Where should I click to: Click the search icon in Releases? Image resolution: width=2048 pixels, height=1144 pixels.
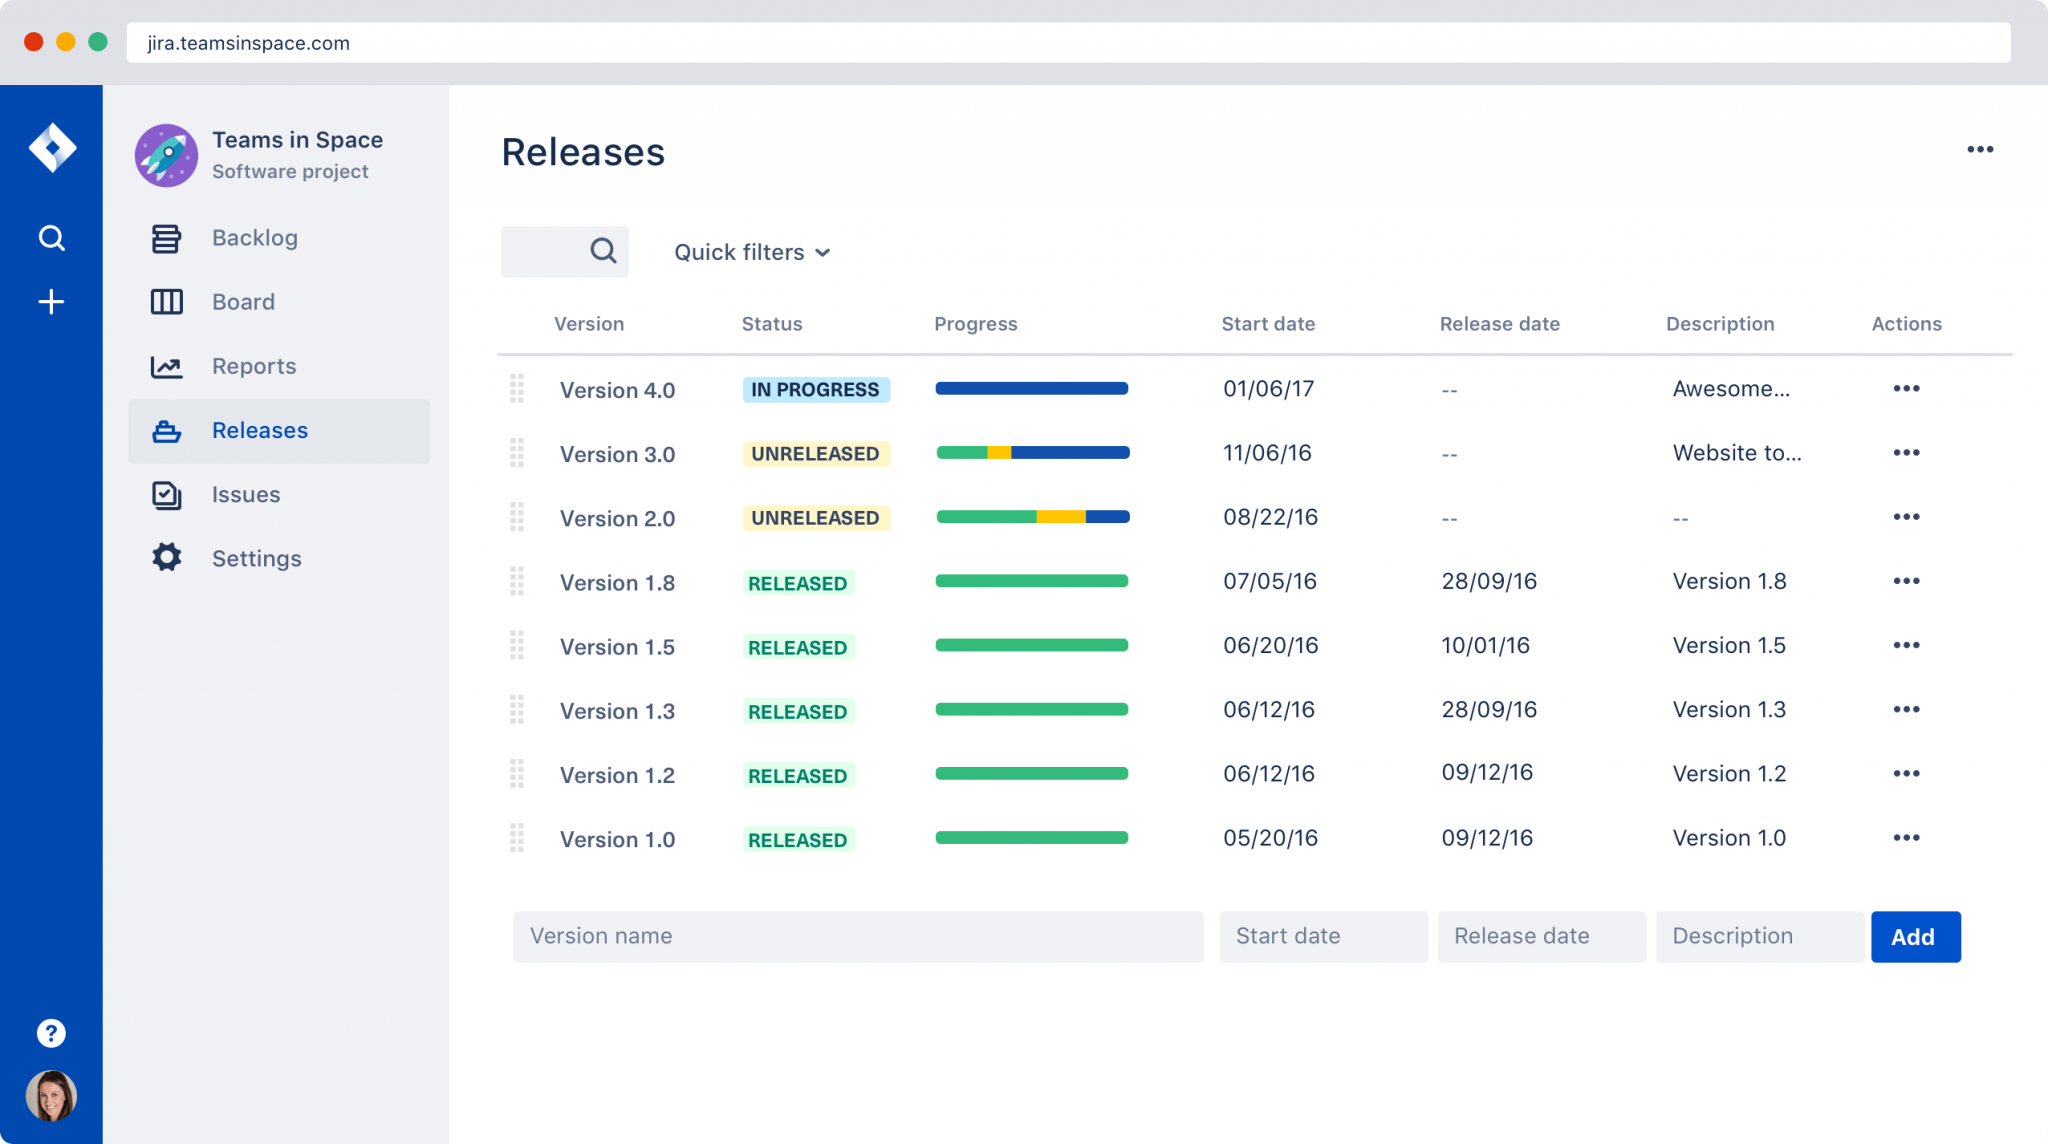[x=603, y=250]
